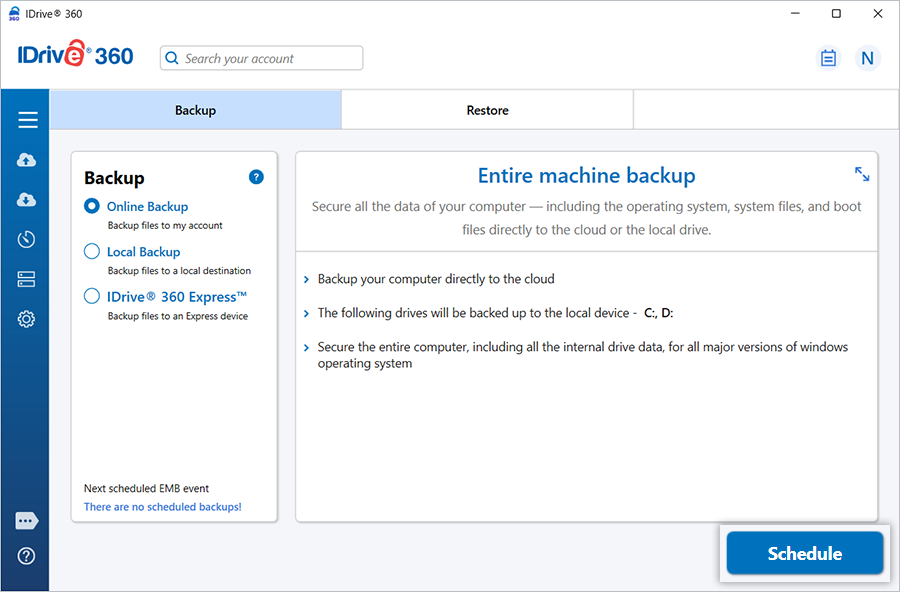
Task: Expand 'Backup your computer directly to the cloud'
Action: (x=306, y=280)
